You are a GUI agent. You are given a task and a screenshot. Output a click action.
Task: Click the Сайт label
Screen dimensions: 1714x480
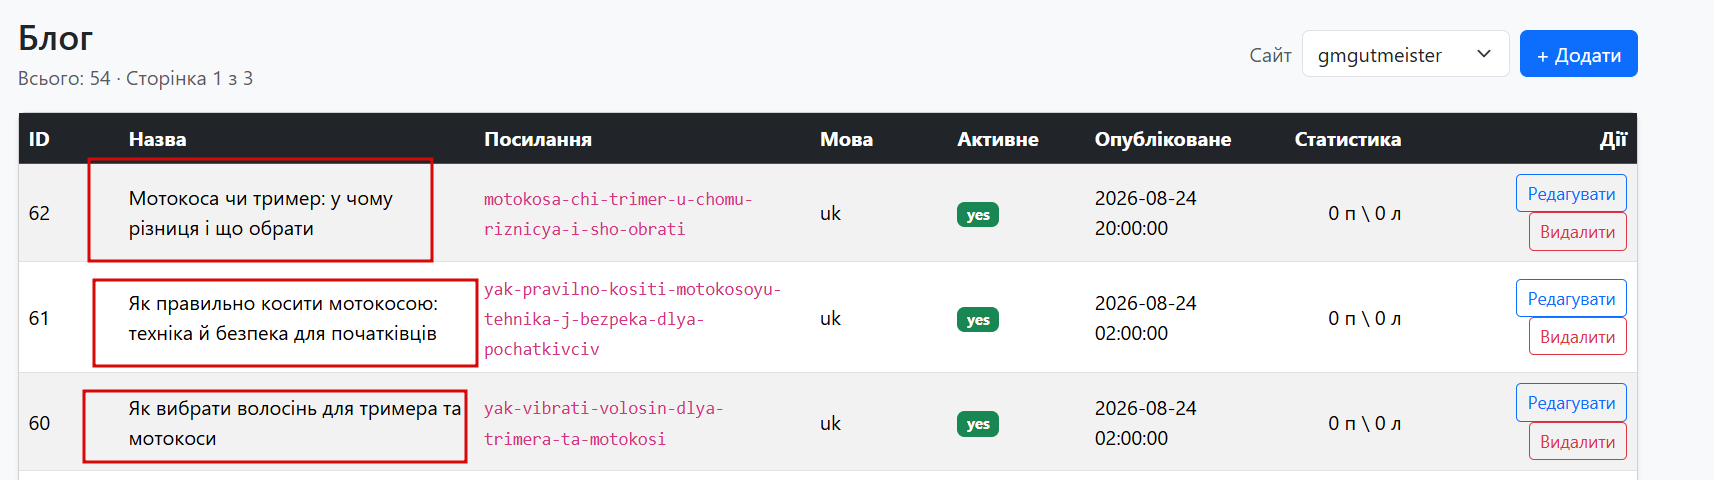coord(1270,55)
